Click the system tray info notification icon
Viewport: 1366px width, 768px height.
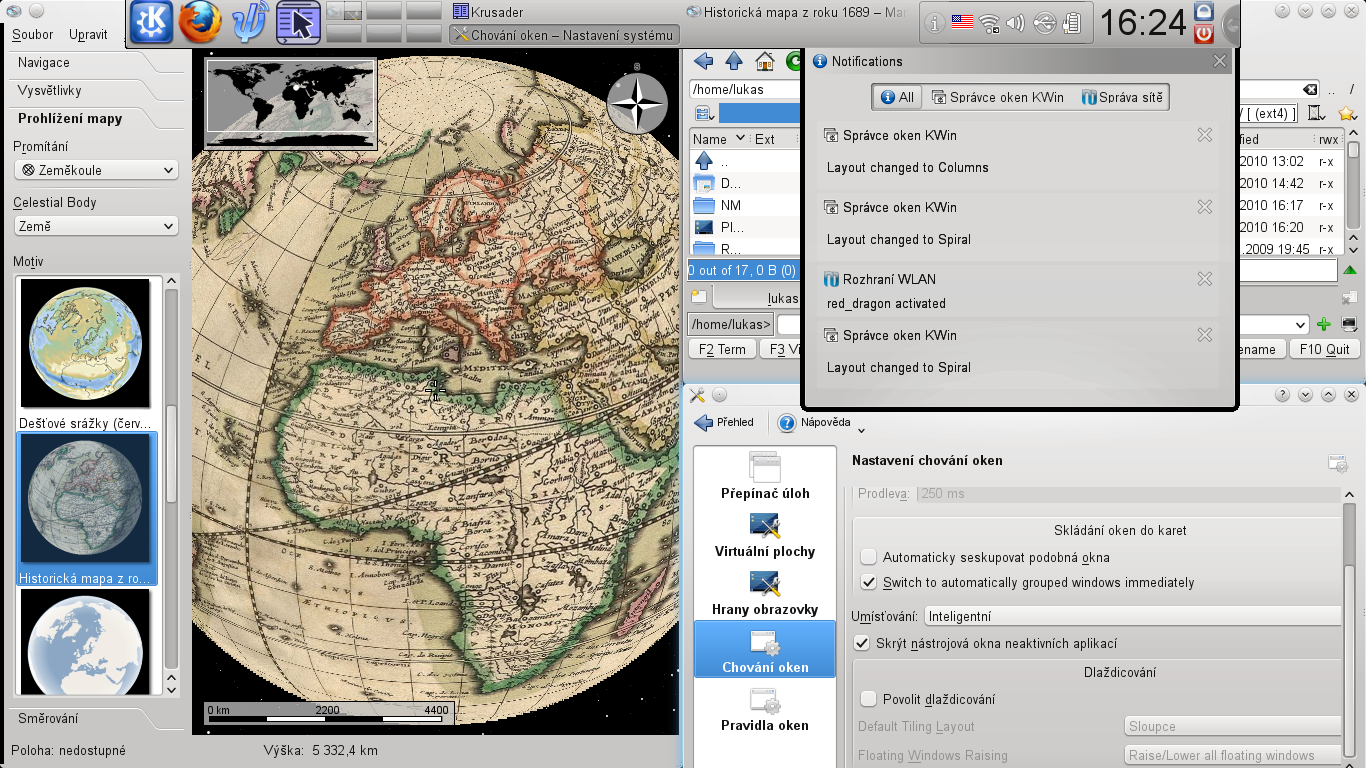[x=935, y=22]
